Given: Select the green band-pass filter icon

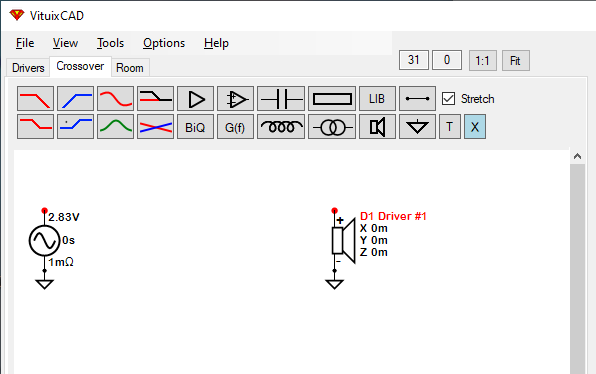Looking at the screenshot, I should pyautogui.click(x=115, y=127).
